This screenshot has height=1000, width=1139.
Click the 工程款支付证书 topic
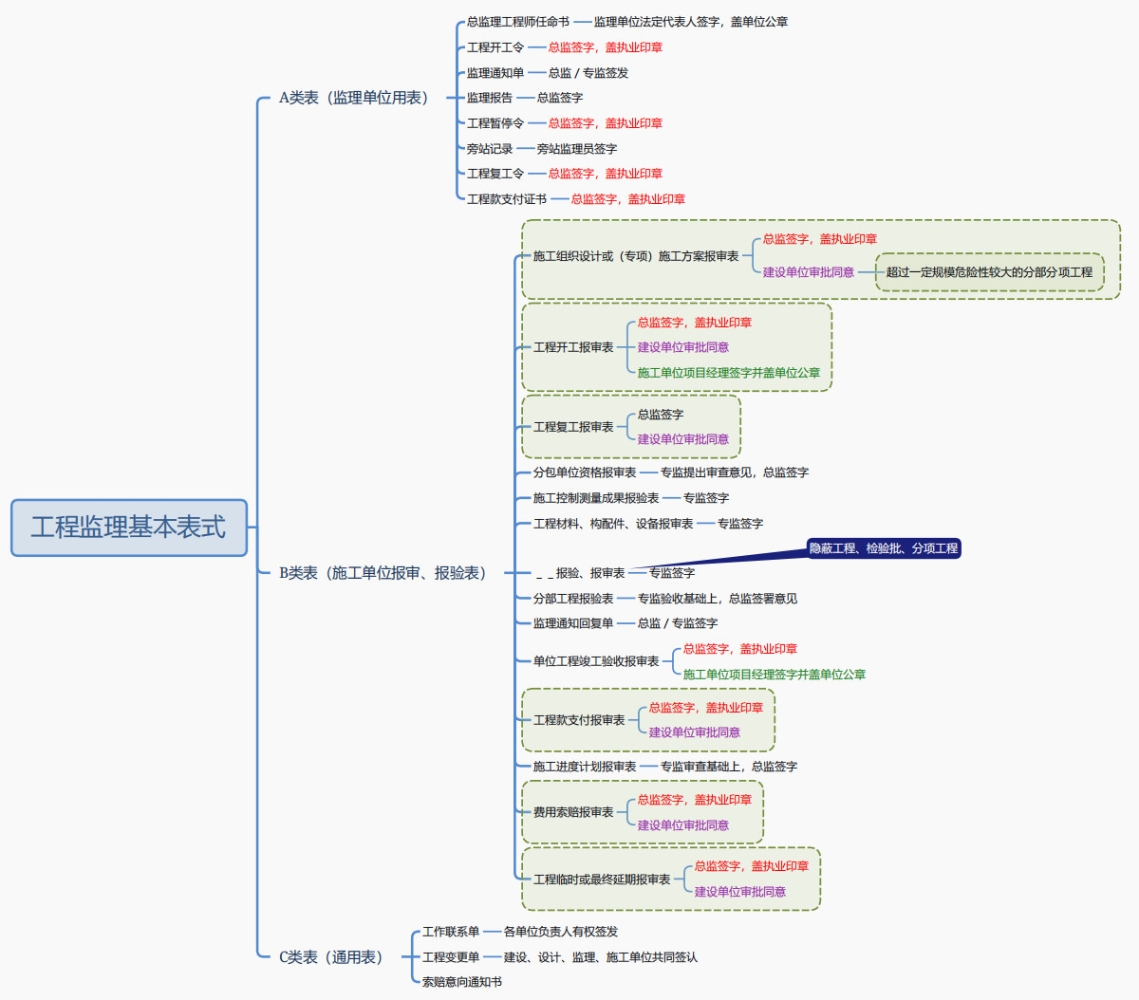coord(506,199)
